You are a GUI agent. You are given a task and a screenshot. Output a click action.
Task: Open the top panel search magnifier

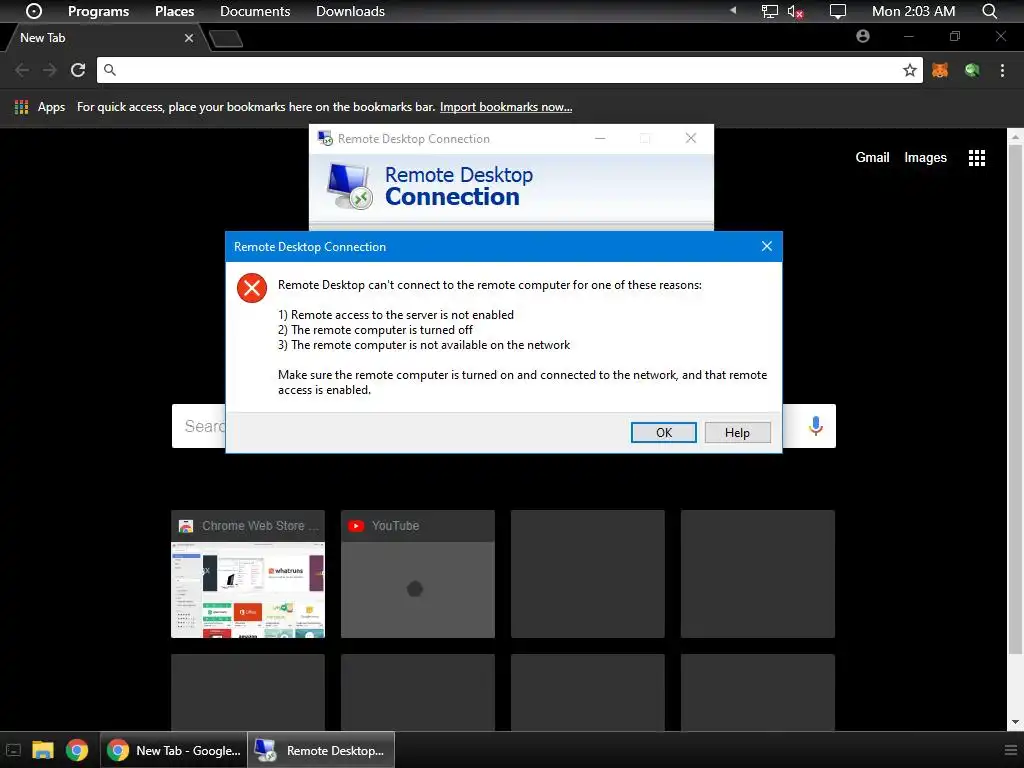pos(989,11)
